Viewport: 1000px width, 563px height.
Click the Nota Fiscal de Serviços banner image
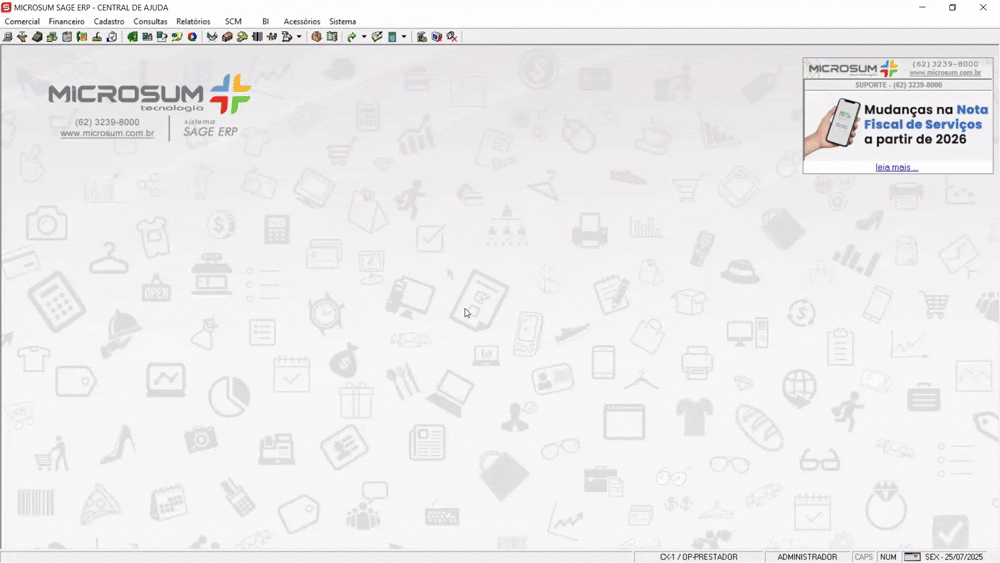point(898,125)
